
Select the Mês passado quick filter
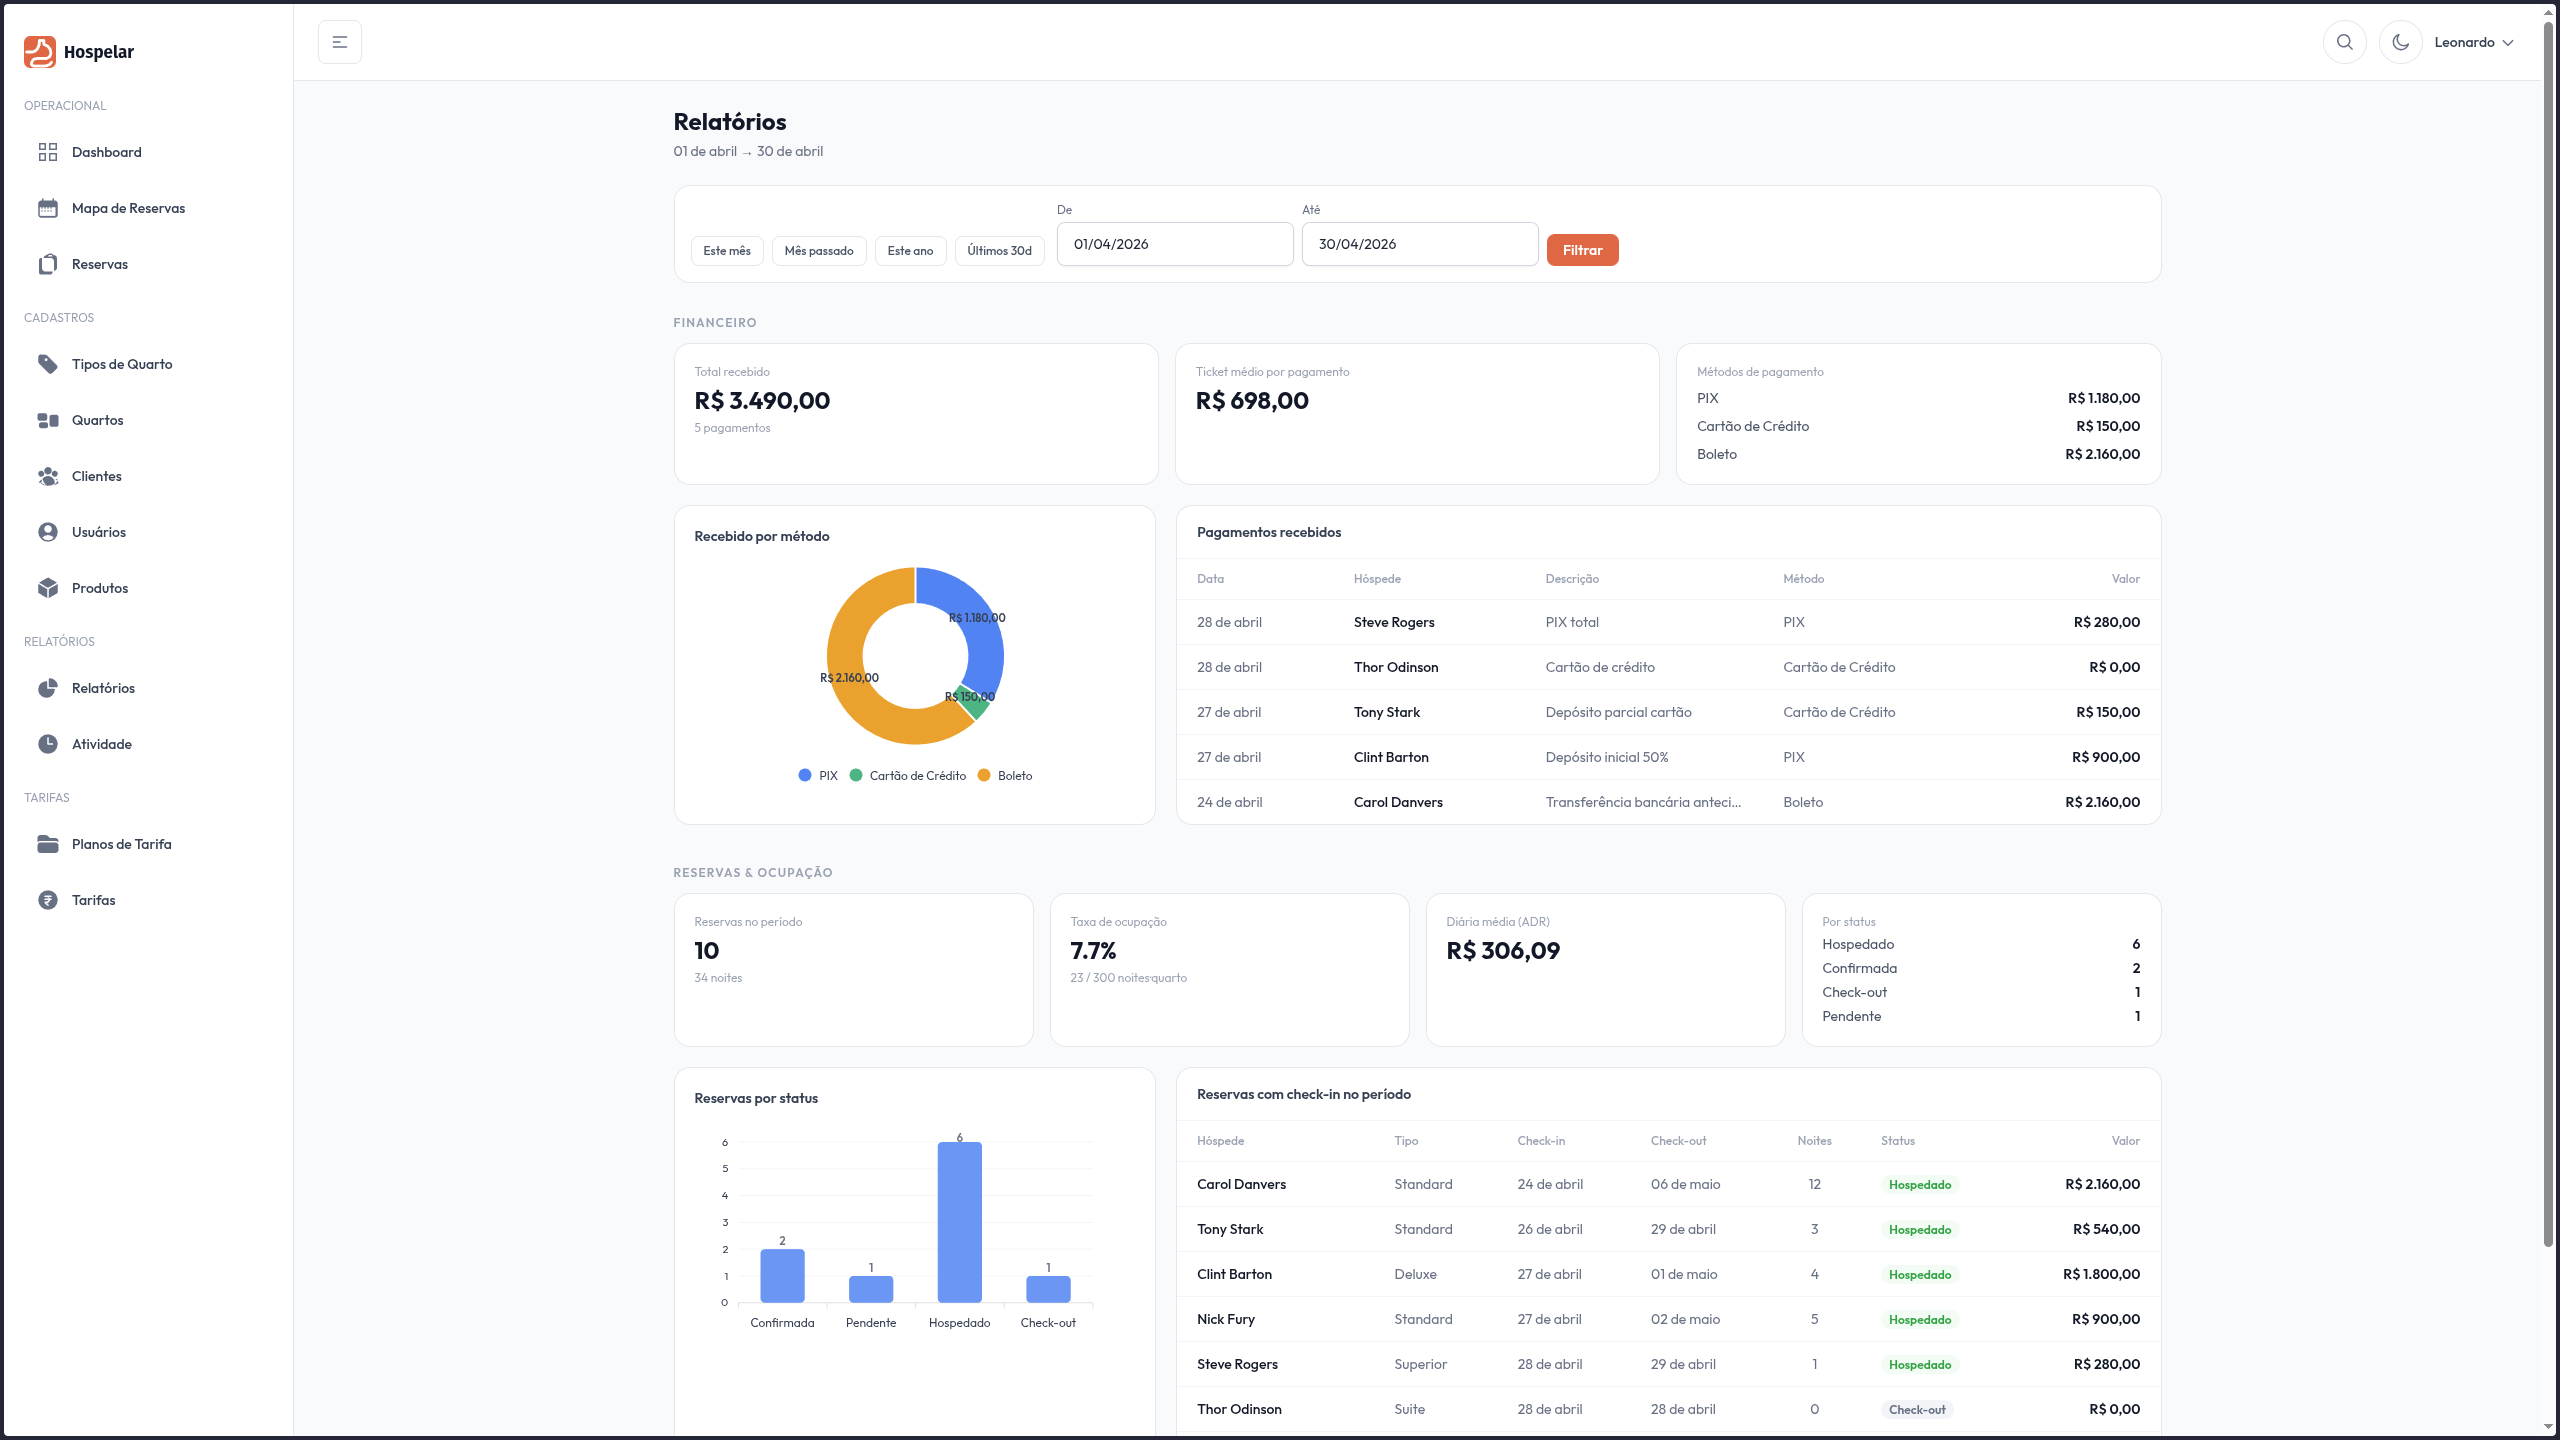pyautogui.click(x=818, y=251)
